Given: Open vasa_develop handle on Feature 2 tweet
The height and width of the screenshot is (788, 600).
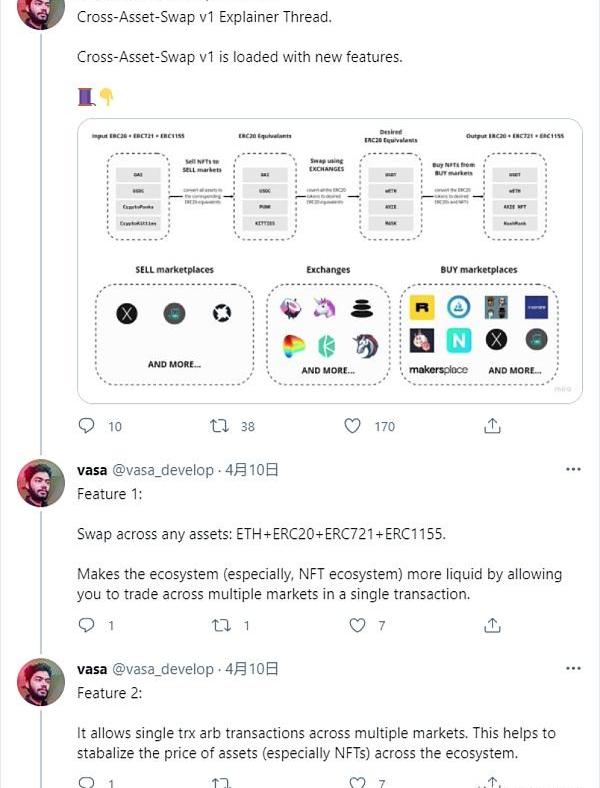Looking at the screenshot, I should coord(163,669).
